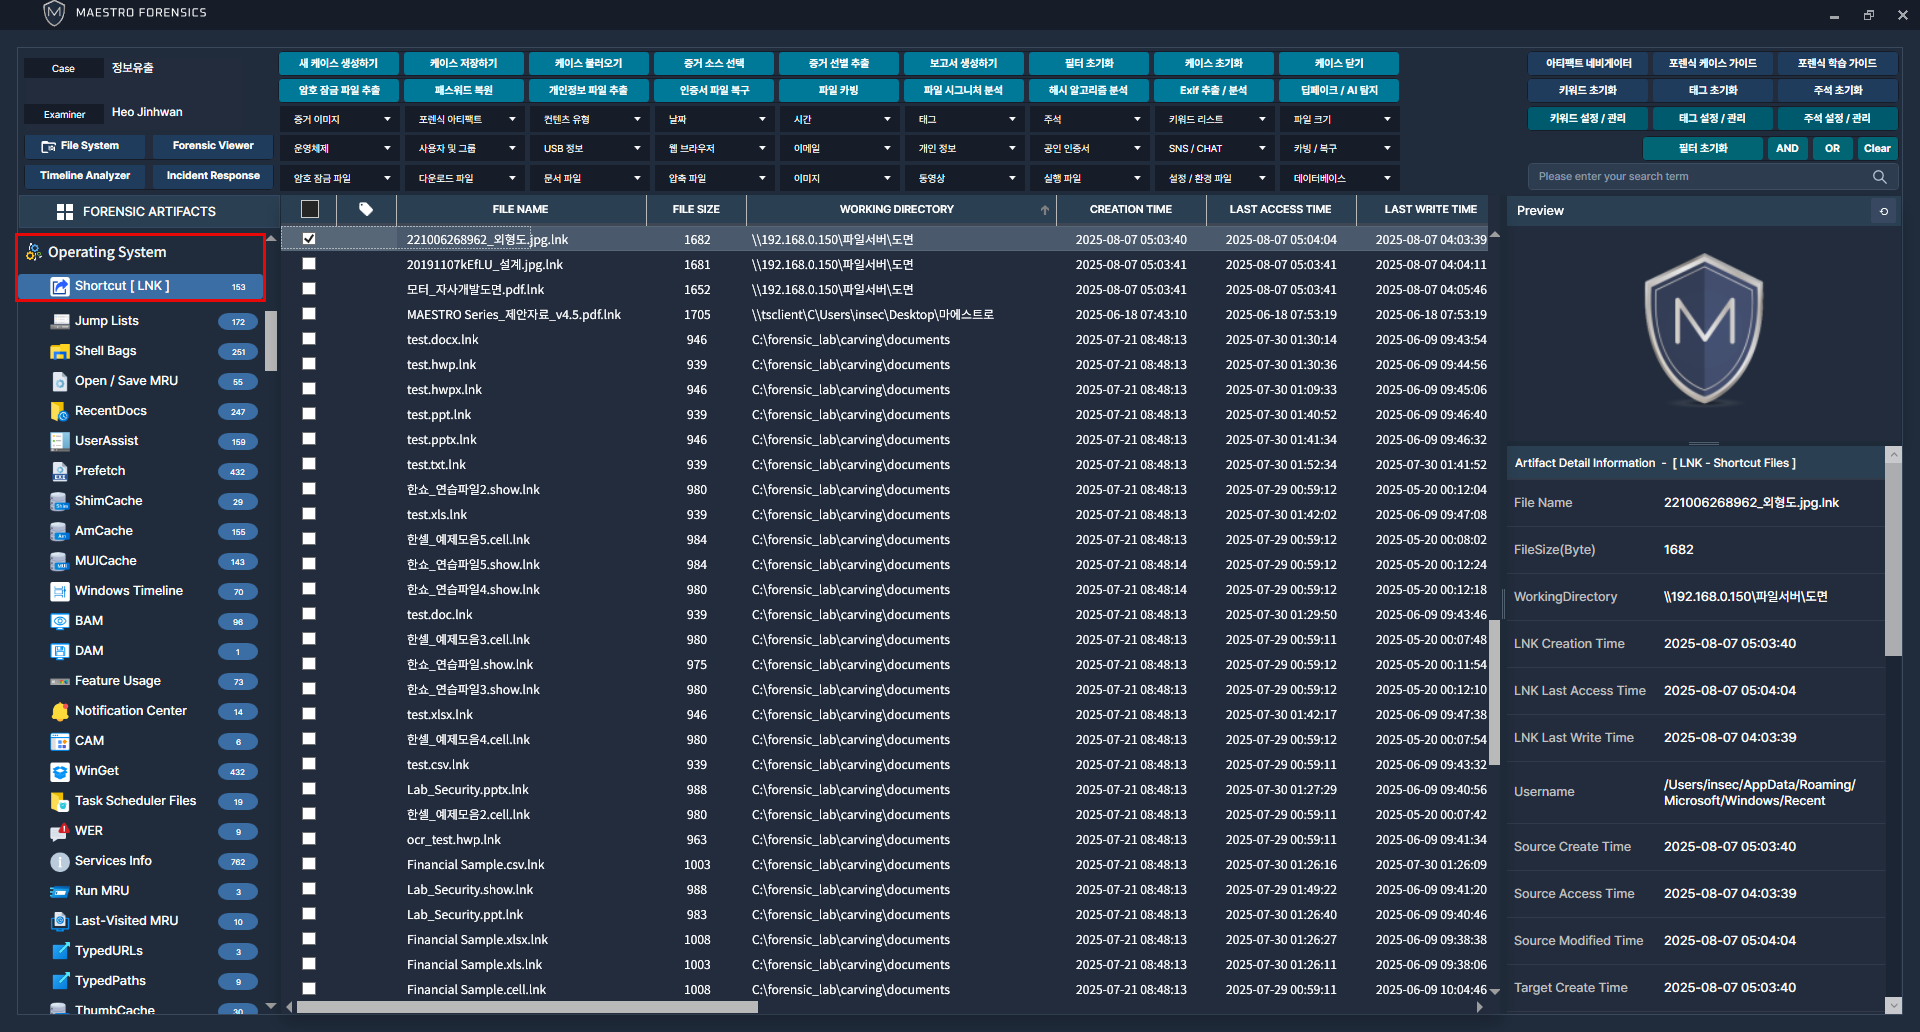Viewport: 1920px width, 1032px height.
Task: Expand the SNS / CHAT dropdown
Action: pos(1214,149)
